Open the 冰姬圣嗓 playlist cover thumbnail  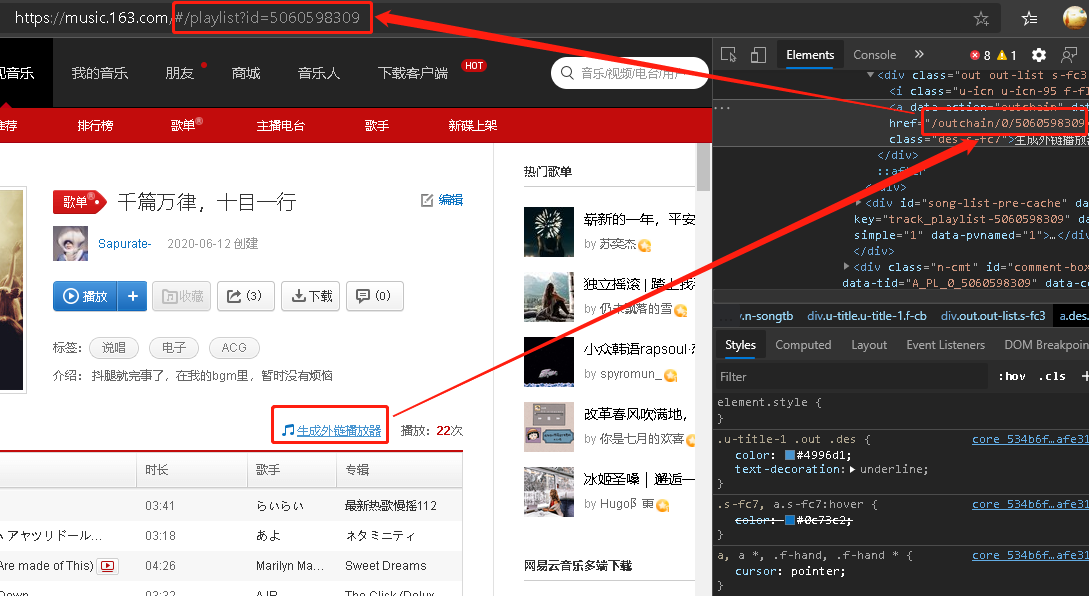pyautogui.click(x=549, y=492)
